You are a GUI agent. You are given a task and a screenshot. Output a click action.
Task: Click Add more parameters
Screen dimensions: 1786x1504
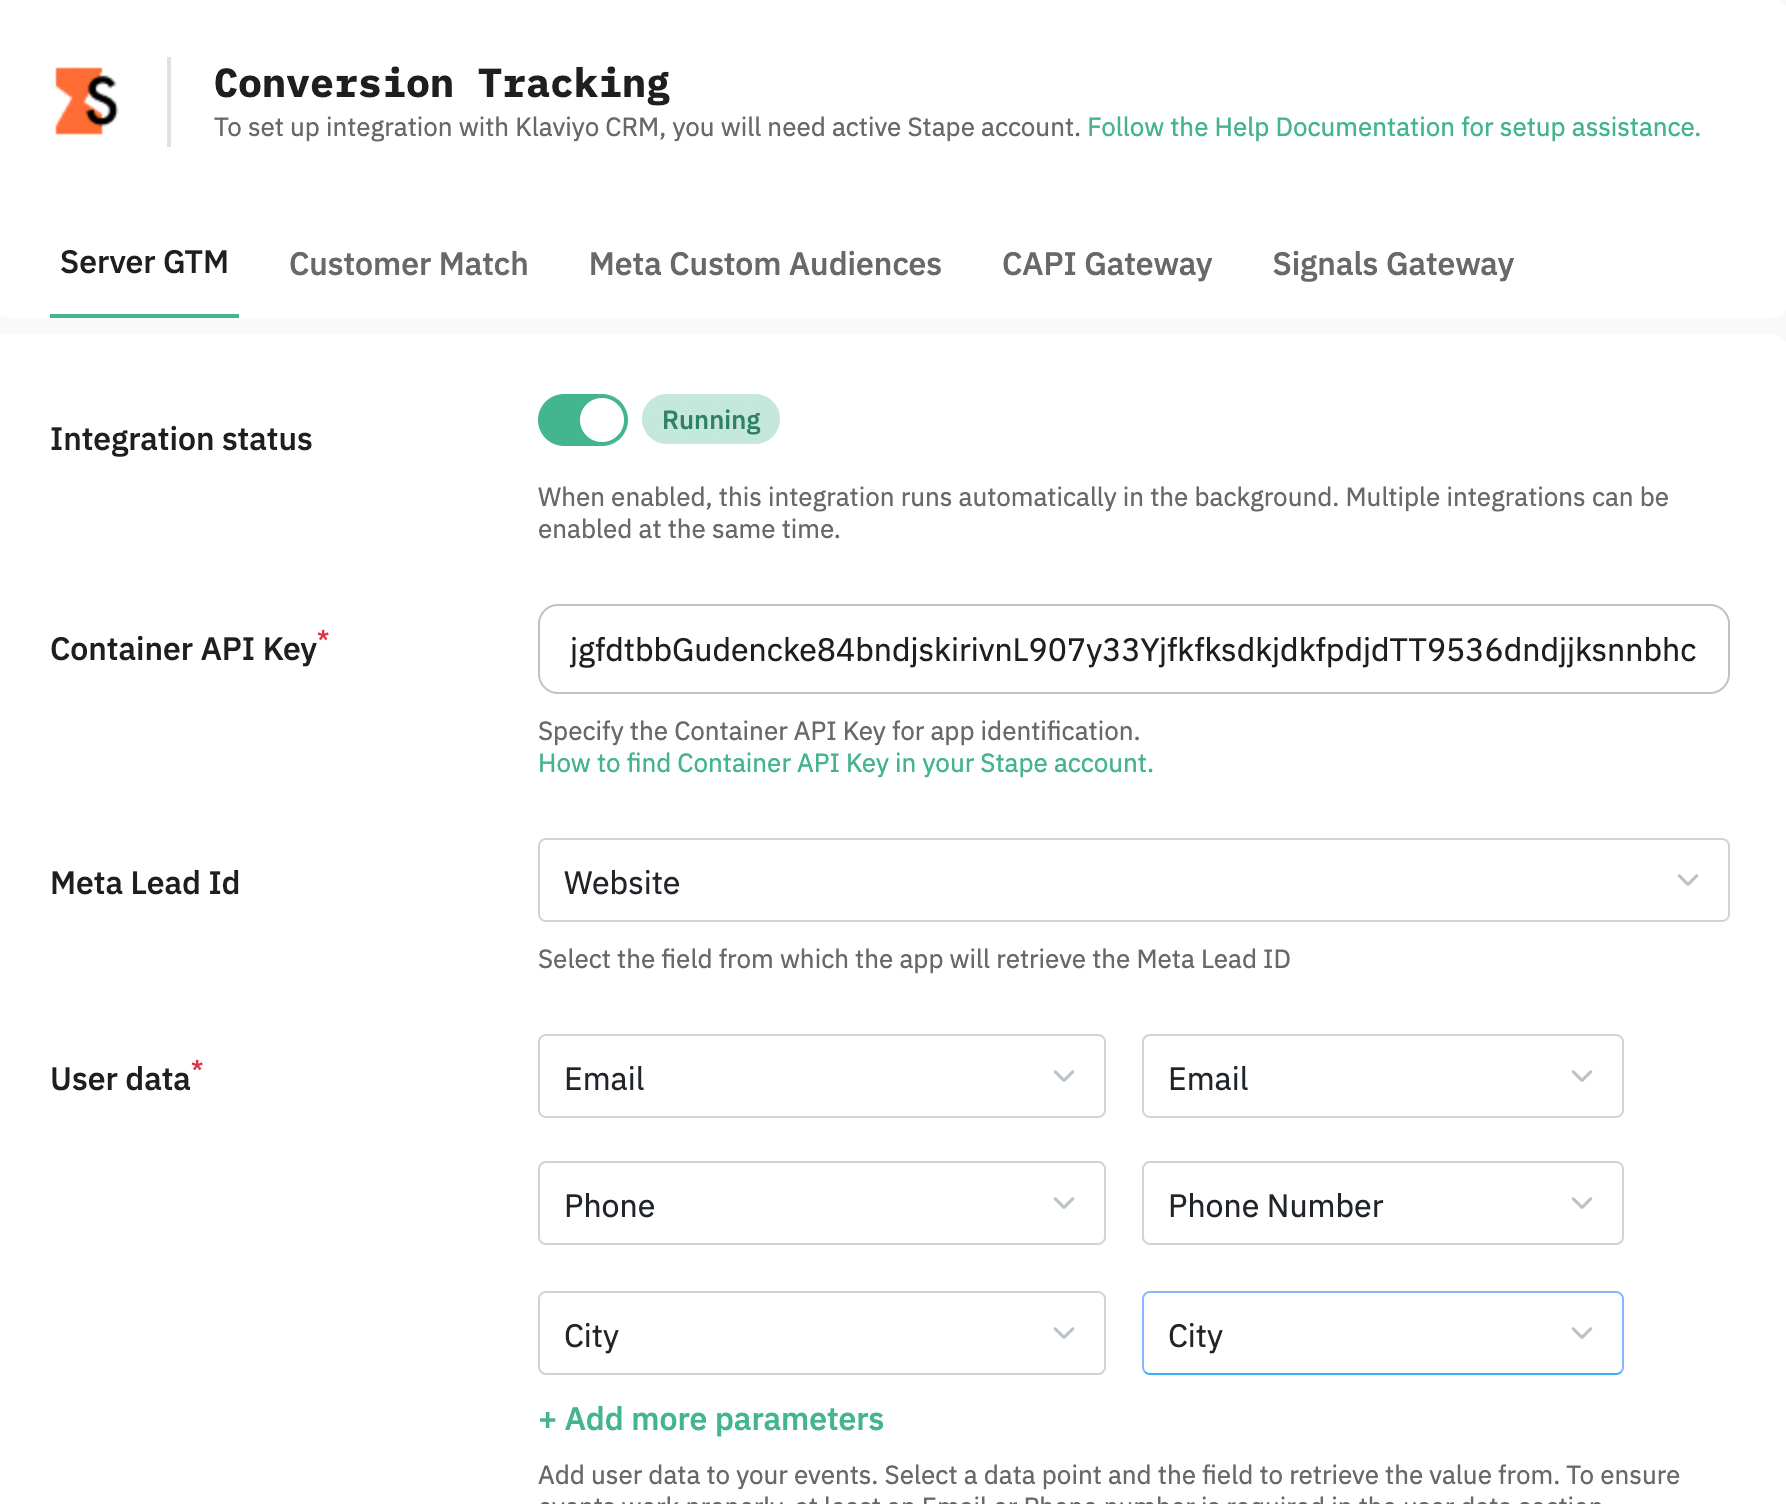711,1419
